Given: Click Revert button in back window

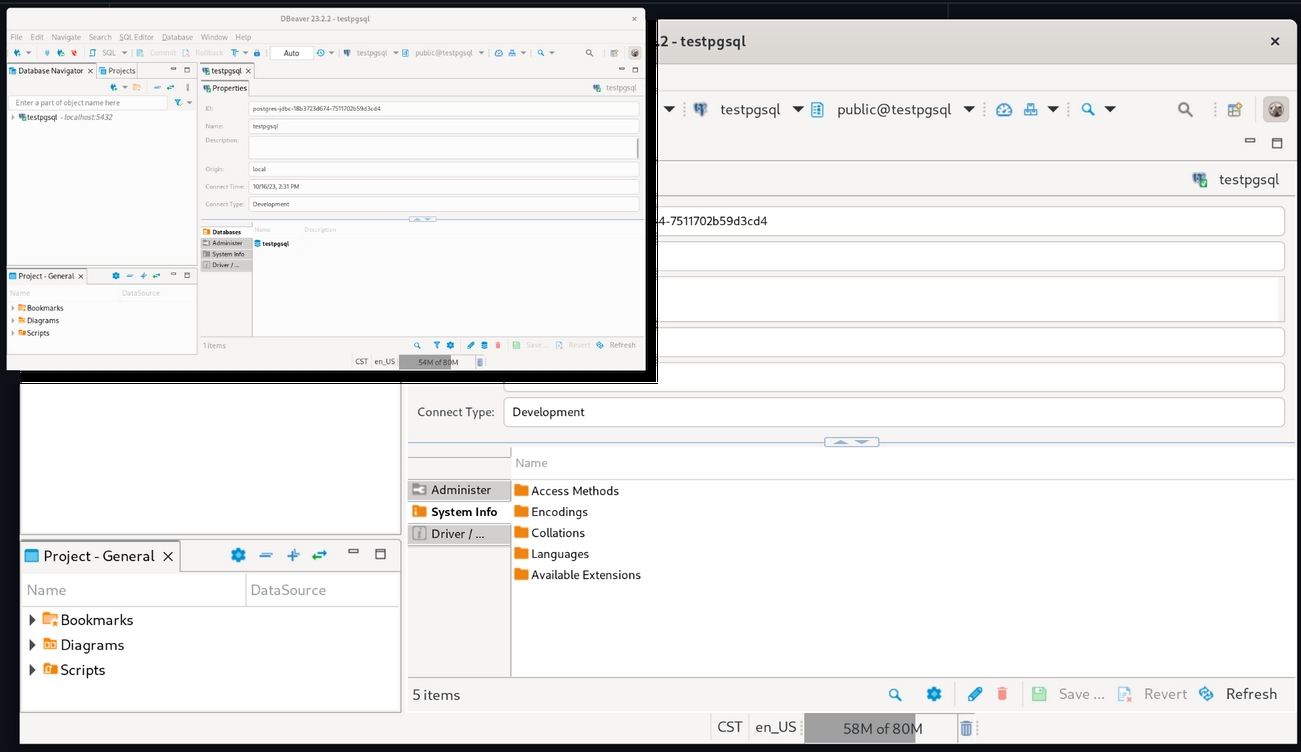Looking at the screenshot, I should 1152,694.
